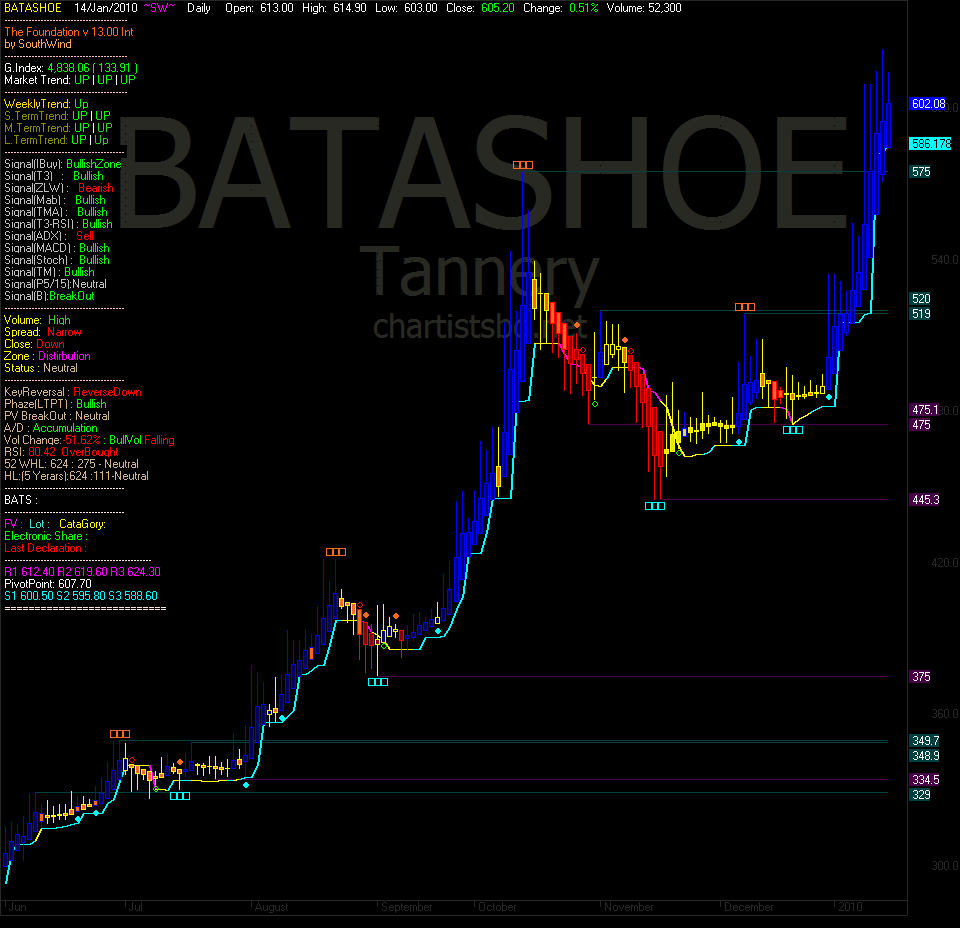960x928 pixels.
Task: Click the Signal(Stoch) Bullish row
Action: [57, 260]
